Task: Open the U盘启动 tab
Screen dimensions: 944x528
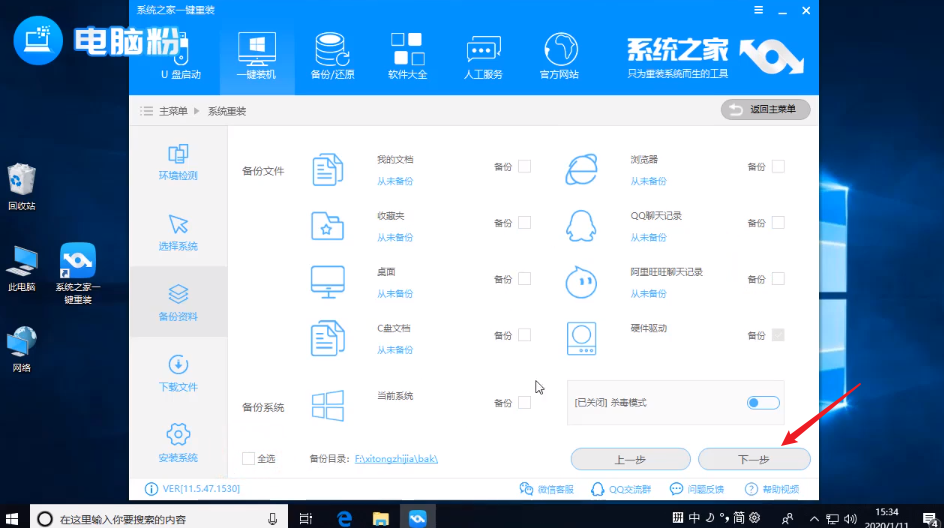Action: (181, 57)
